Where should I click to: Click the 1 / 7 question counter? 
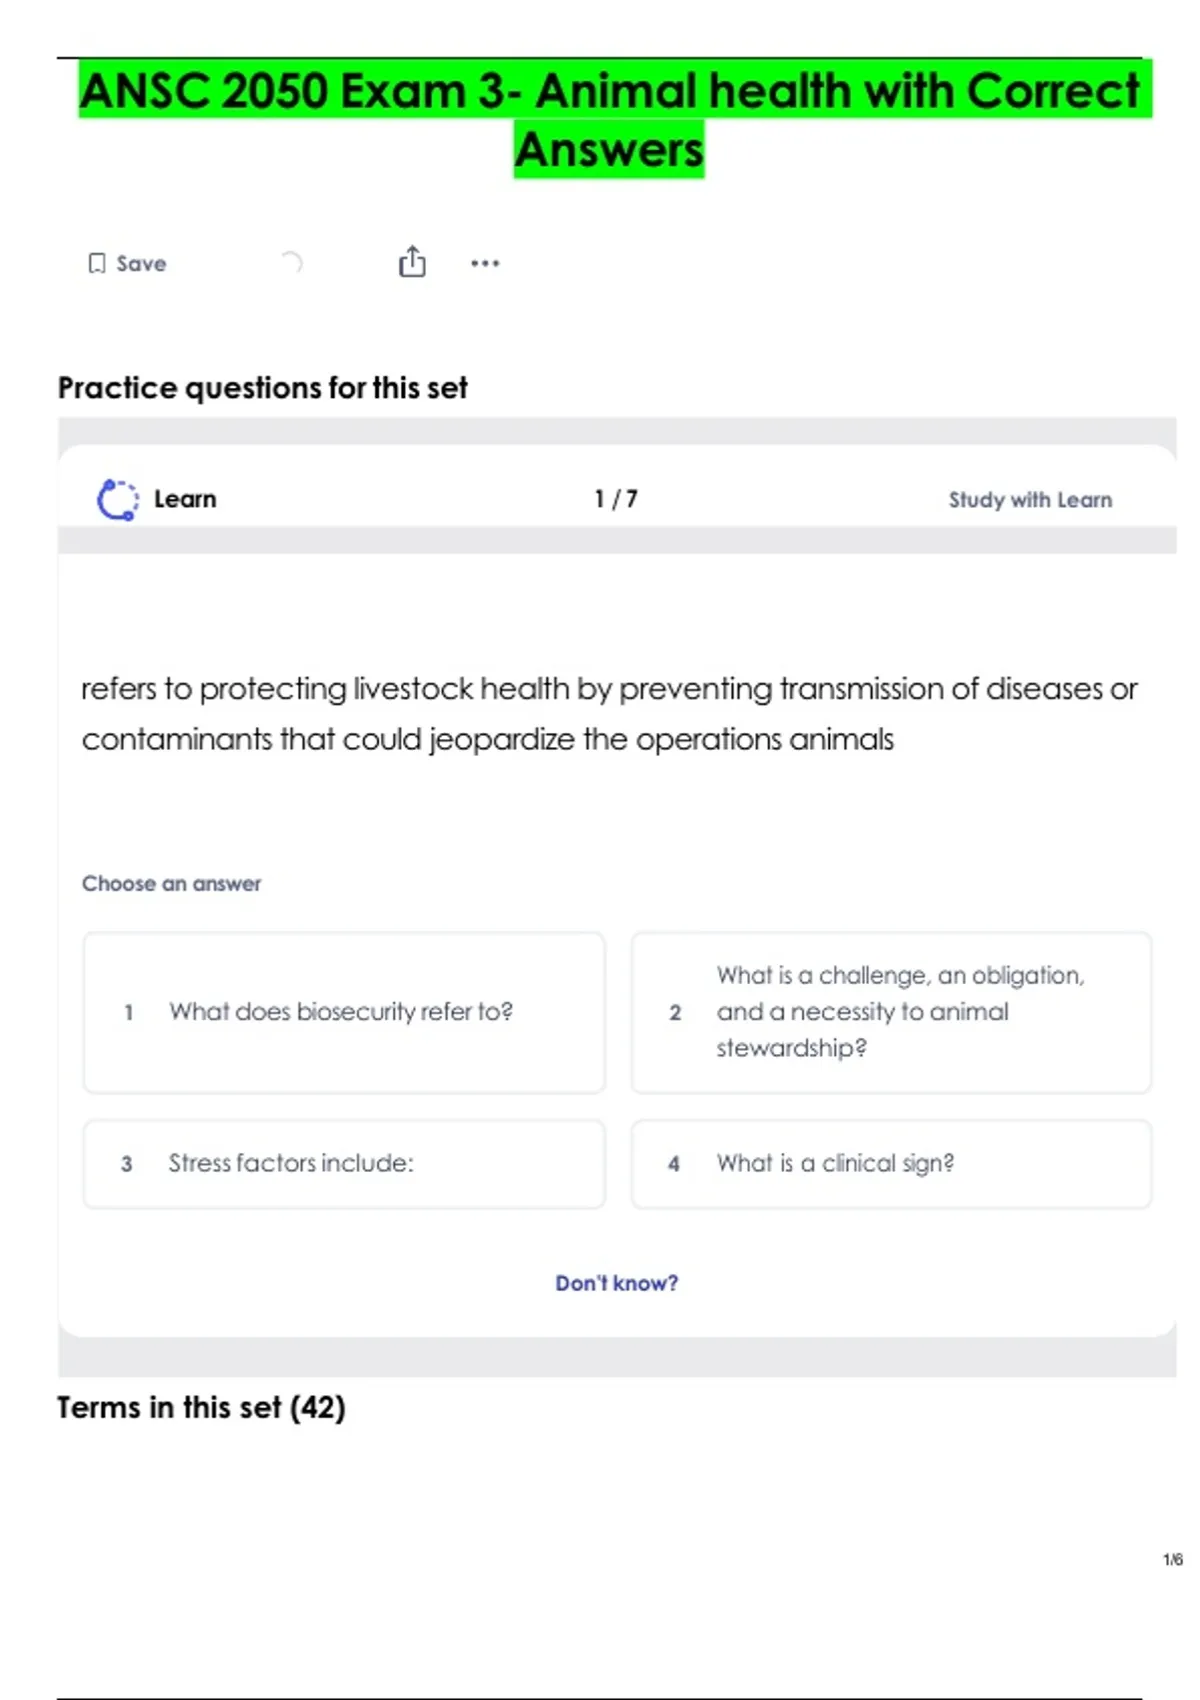615,499
